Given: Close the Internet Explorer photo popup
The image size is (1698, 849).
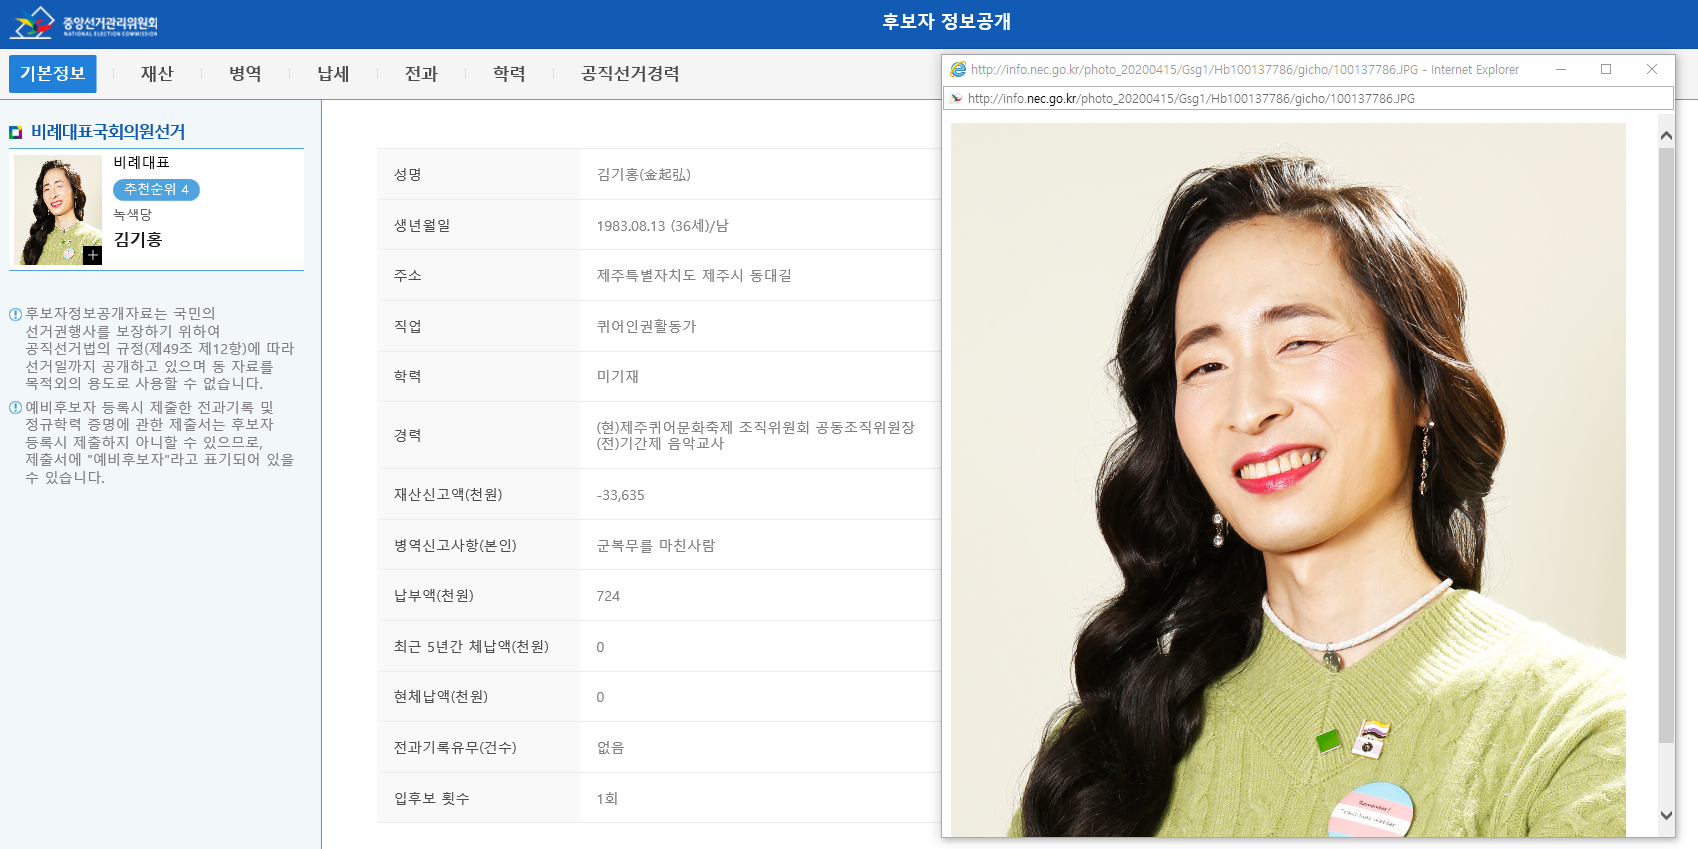Looking at the screenshot, I should (x=1652, y=70).
